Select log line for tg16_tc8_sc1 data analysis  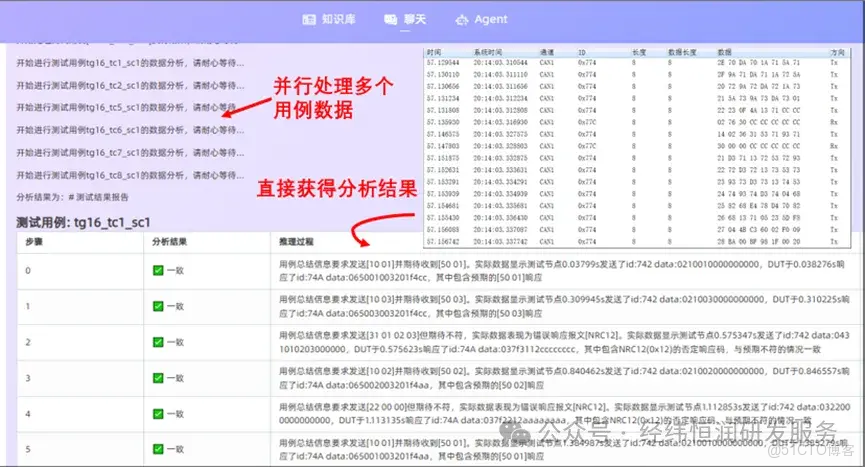(x=130, y=175)
